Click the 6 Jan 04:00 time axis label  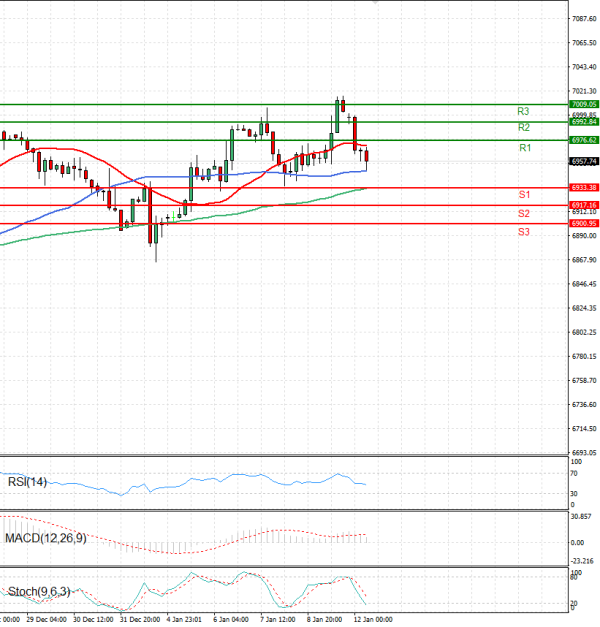231,619
